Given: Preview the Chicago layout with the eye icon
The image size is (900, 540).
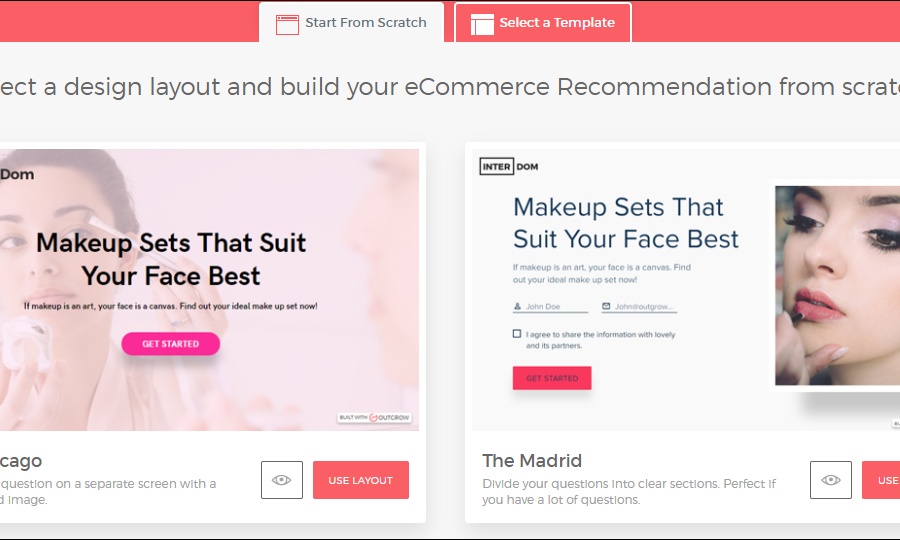Looking at the screenshot, I should [x=282, y=480].
